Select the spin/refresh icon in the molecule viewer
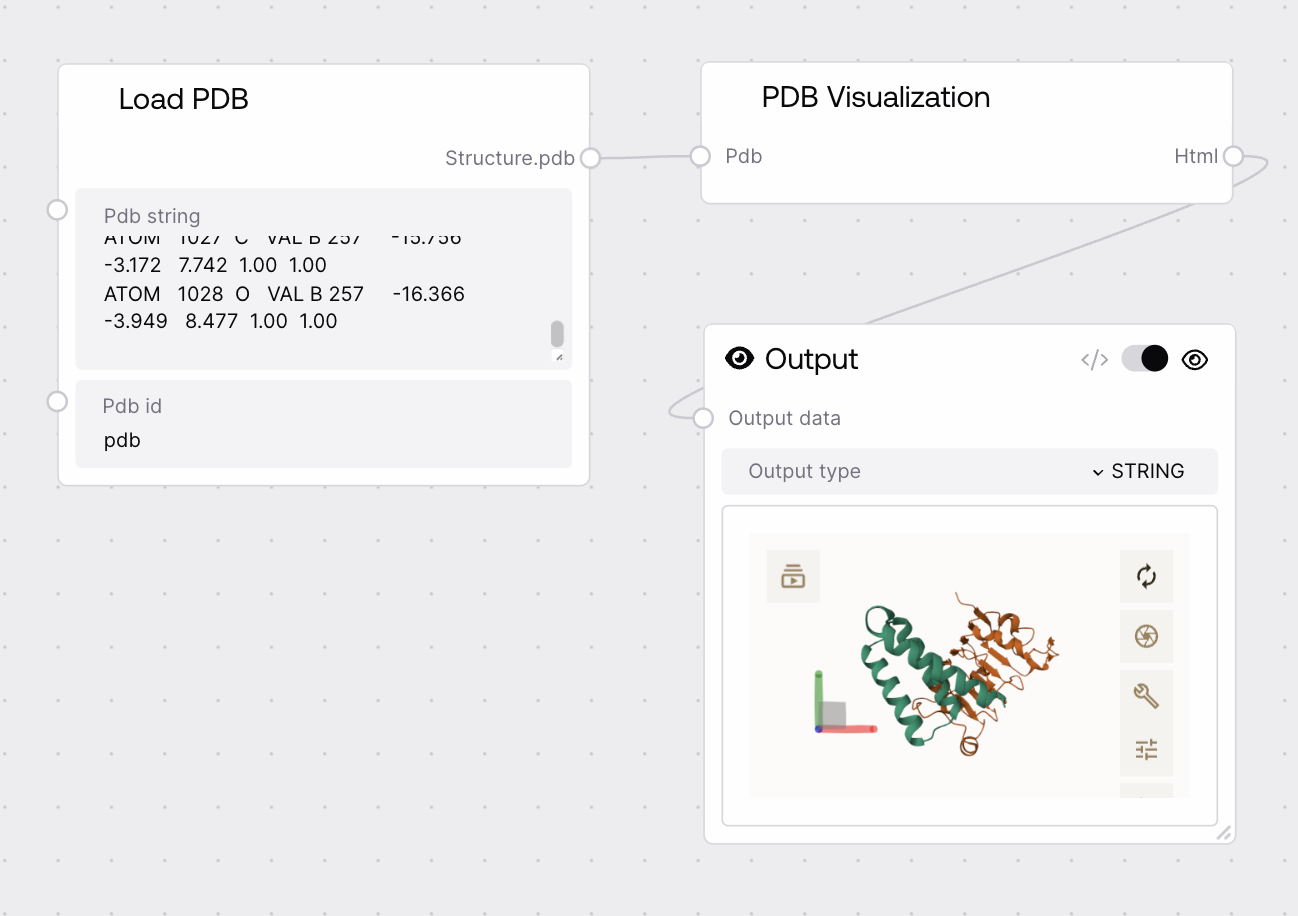This screenshot has height=916, width=1298. click(x=1146, y=576)
